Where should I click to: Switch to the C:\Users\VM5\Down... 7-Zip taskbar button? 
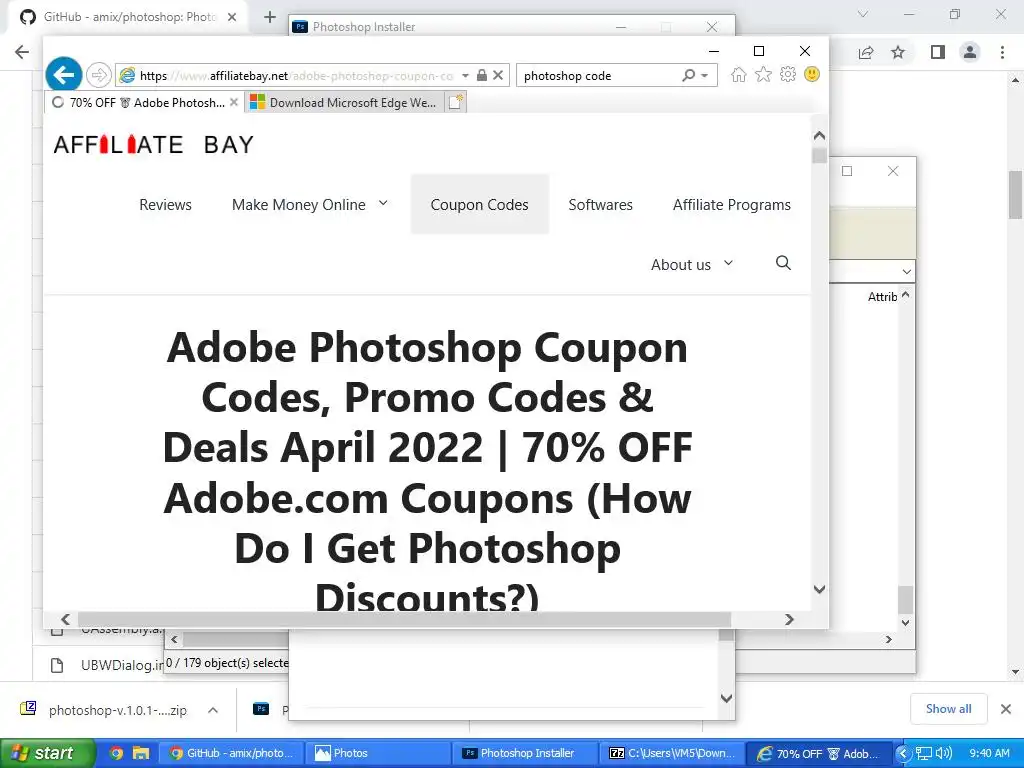pos(673,753)
